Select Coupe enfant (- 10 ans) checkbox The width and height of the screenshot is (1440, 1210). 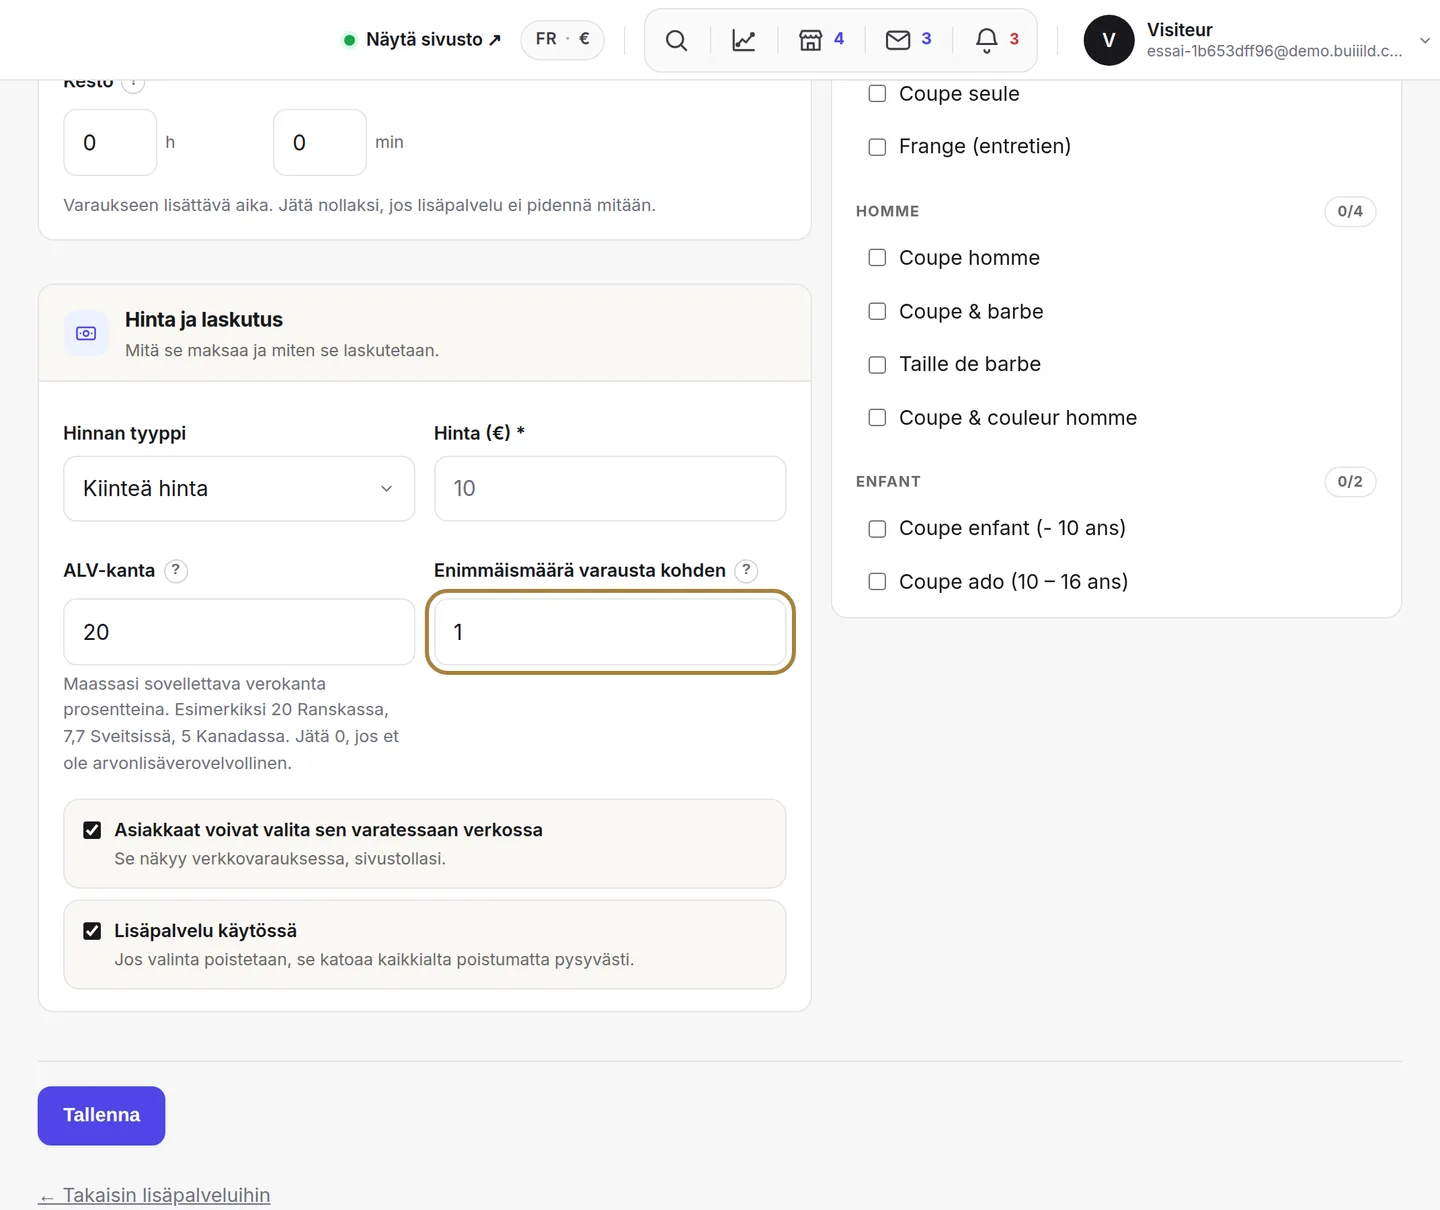coord(877,529)
